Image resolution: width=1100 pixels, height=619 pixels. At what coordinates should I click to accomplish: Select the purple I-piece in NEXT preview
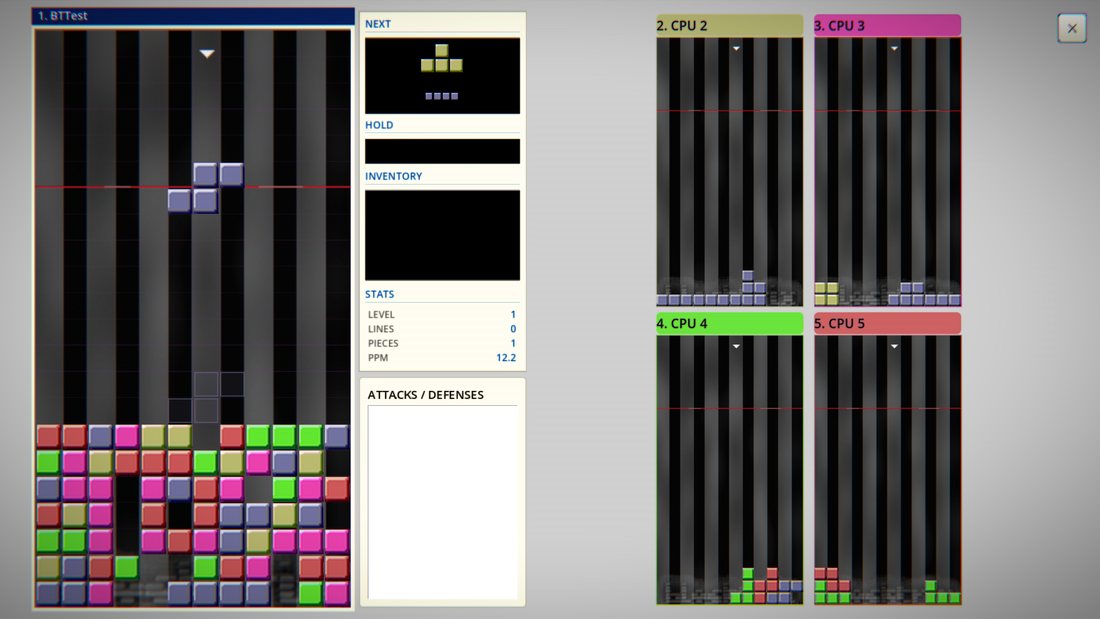441,96
